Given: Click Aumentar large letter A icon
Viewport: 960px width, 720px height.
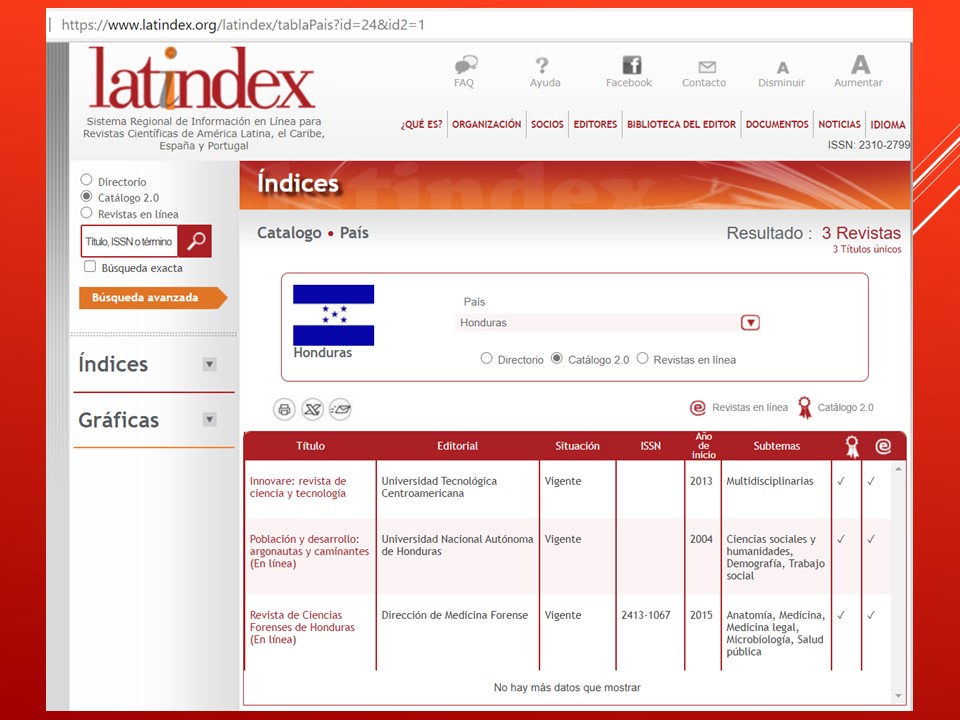Looking at the screenshot, I should point(860,64).
